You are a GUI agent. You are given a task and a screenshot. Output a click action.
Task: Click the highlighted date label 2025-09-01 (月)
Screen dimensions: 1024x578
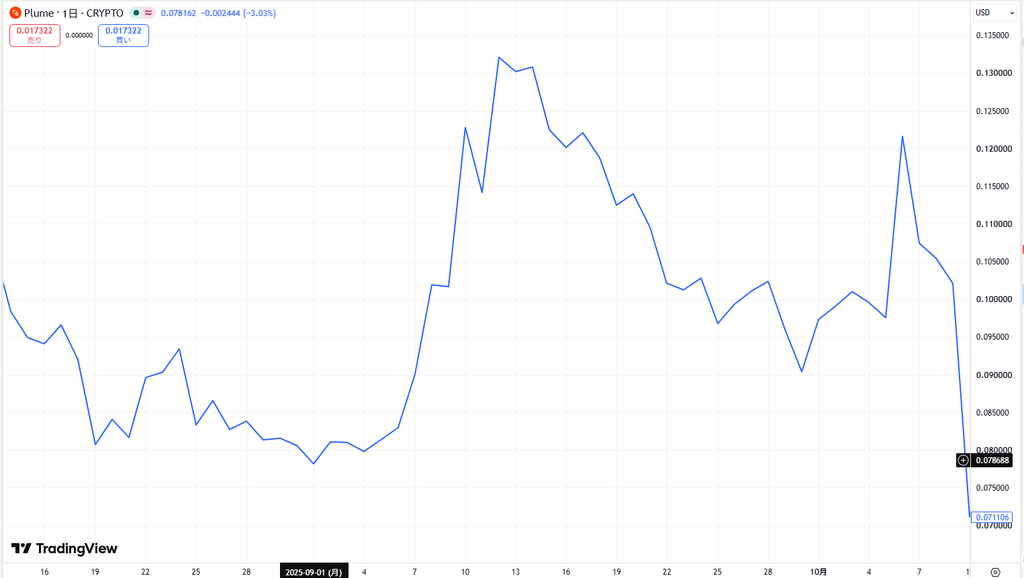314,571
